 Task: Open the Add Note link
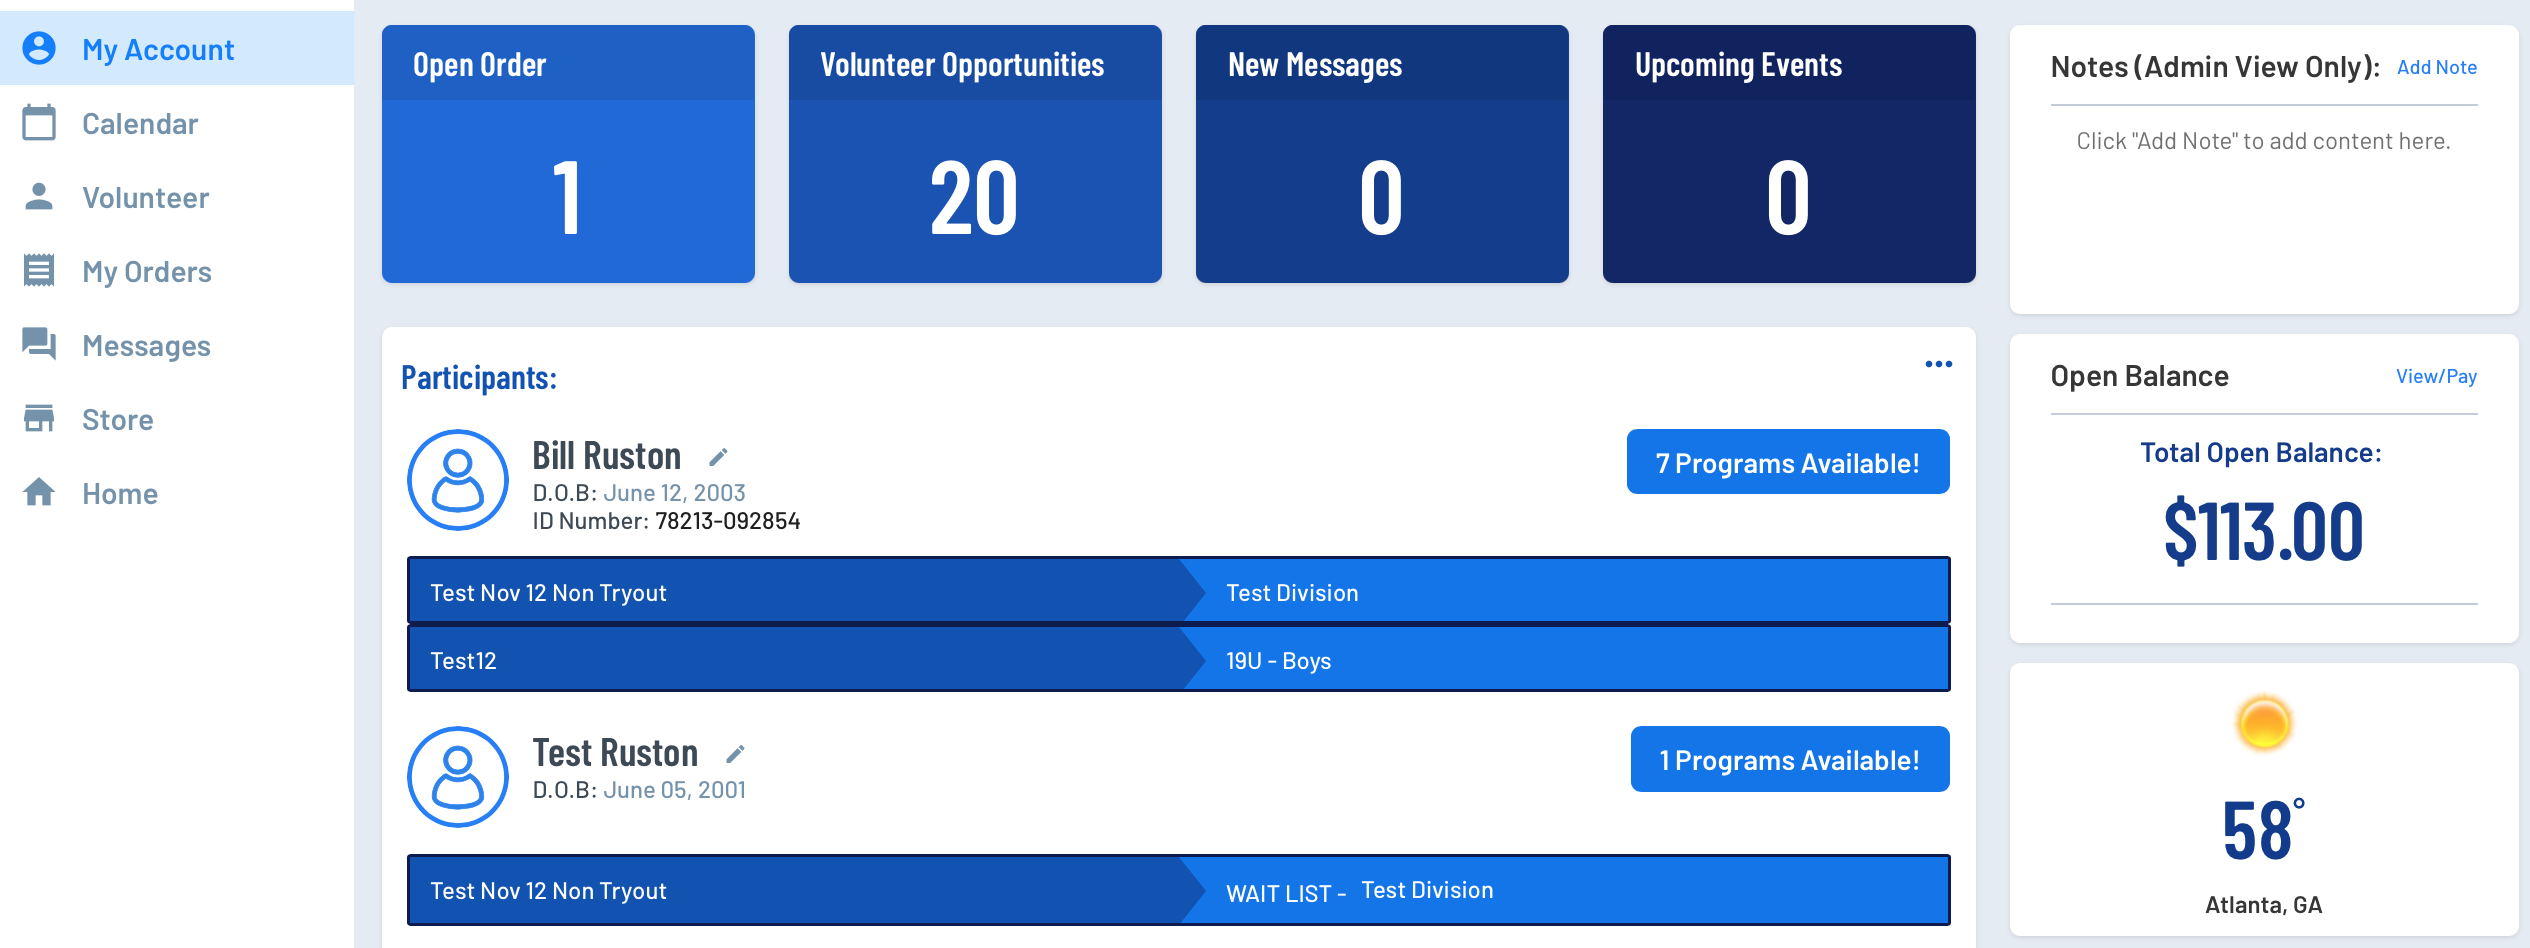click(2436, 67)
